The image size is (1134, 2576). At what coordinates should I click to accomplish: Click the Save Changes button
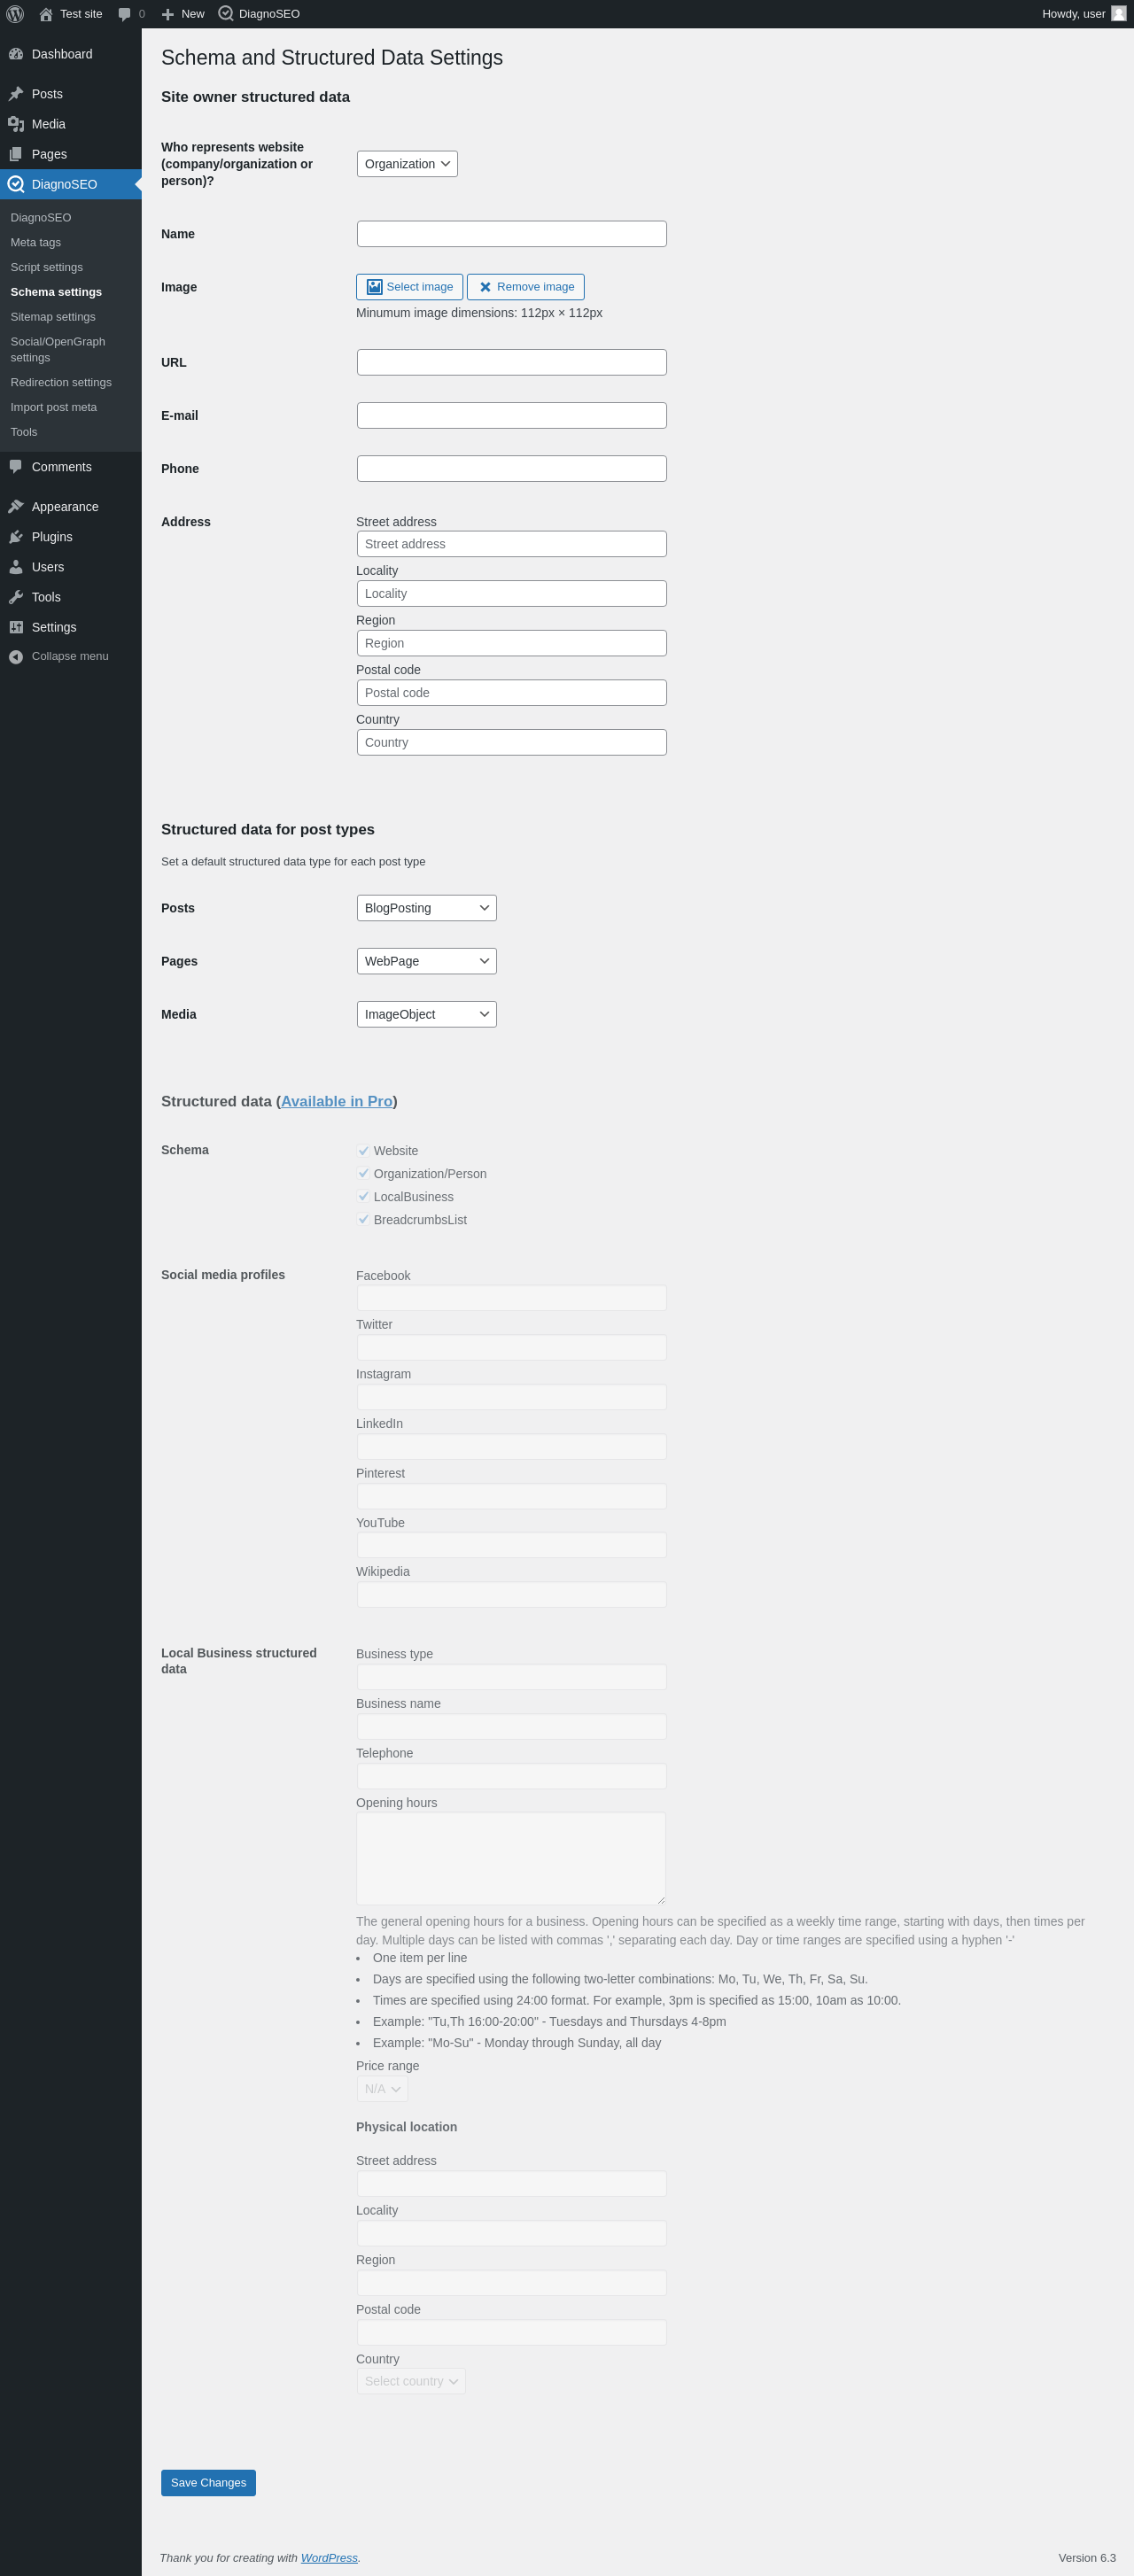[x=208, y=2483]
